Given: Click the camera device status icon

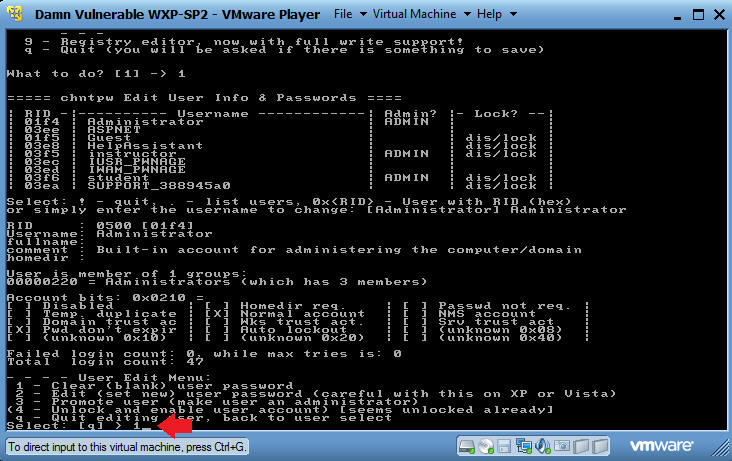Looking at the screenshot, I should (x=562, y=447).
